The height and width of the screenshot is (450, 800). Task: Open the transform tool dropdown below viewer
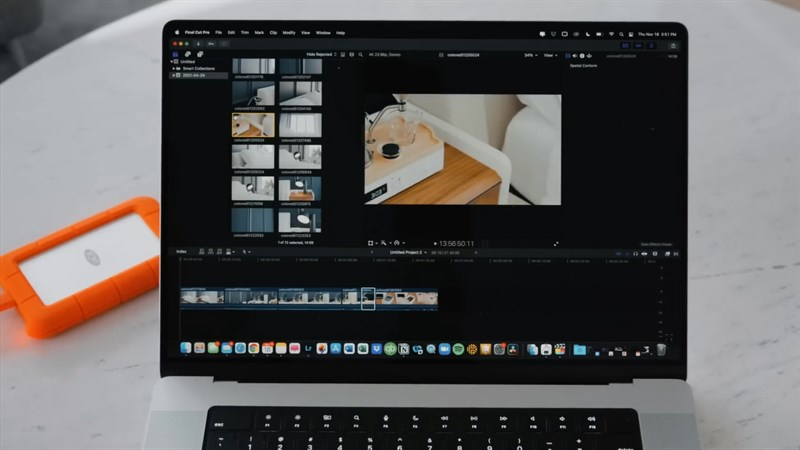372,243
